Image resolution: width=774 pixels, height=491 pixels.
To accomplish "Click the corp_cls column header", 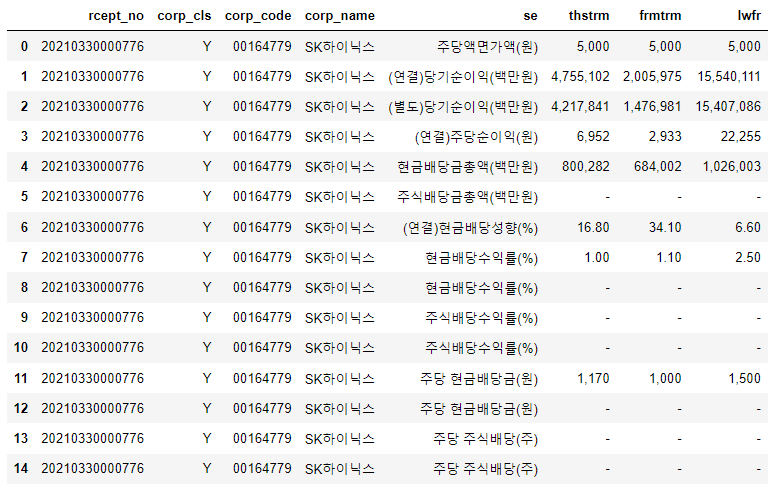I will 184,16.
